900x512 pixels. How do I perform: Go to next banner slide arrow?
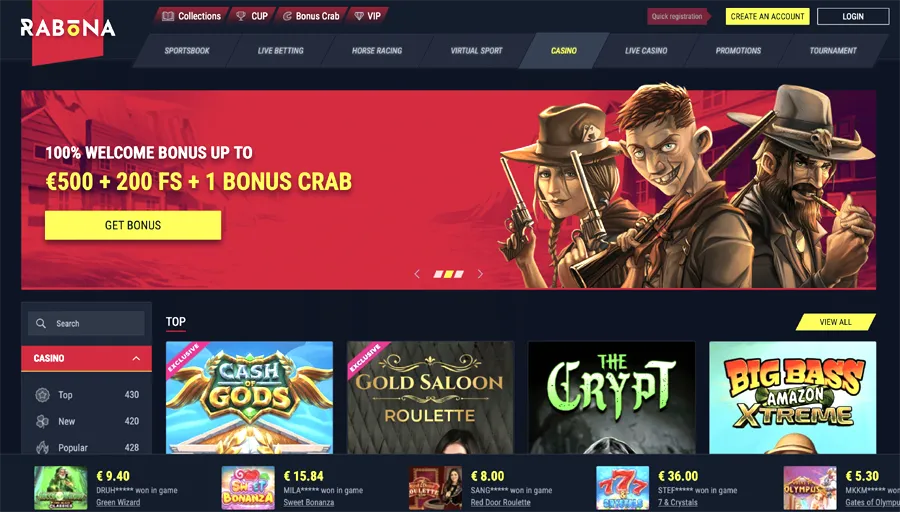[480, 274]
